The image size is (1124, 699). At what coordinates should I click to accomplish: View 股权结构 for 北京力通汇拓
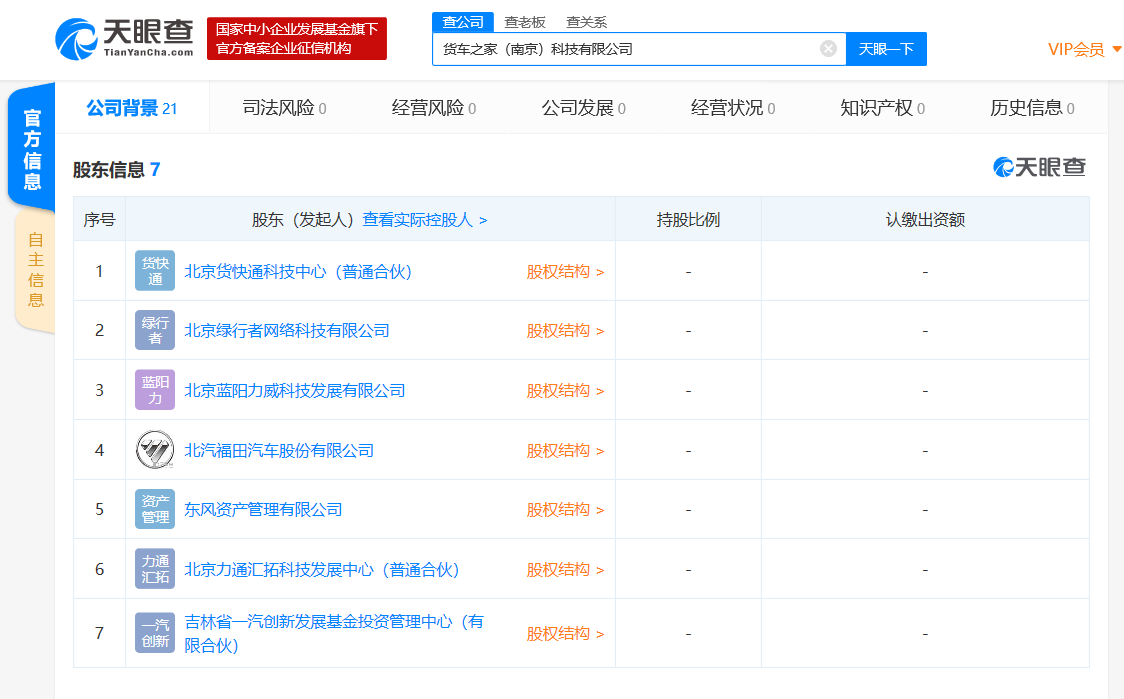tap(565, 570)
